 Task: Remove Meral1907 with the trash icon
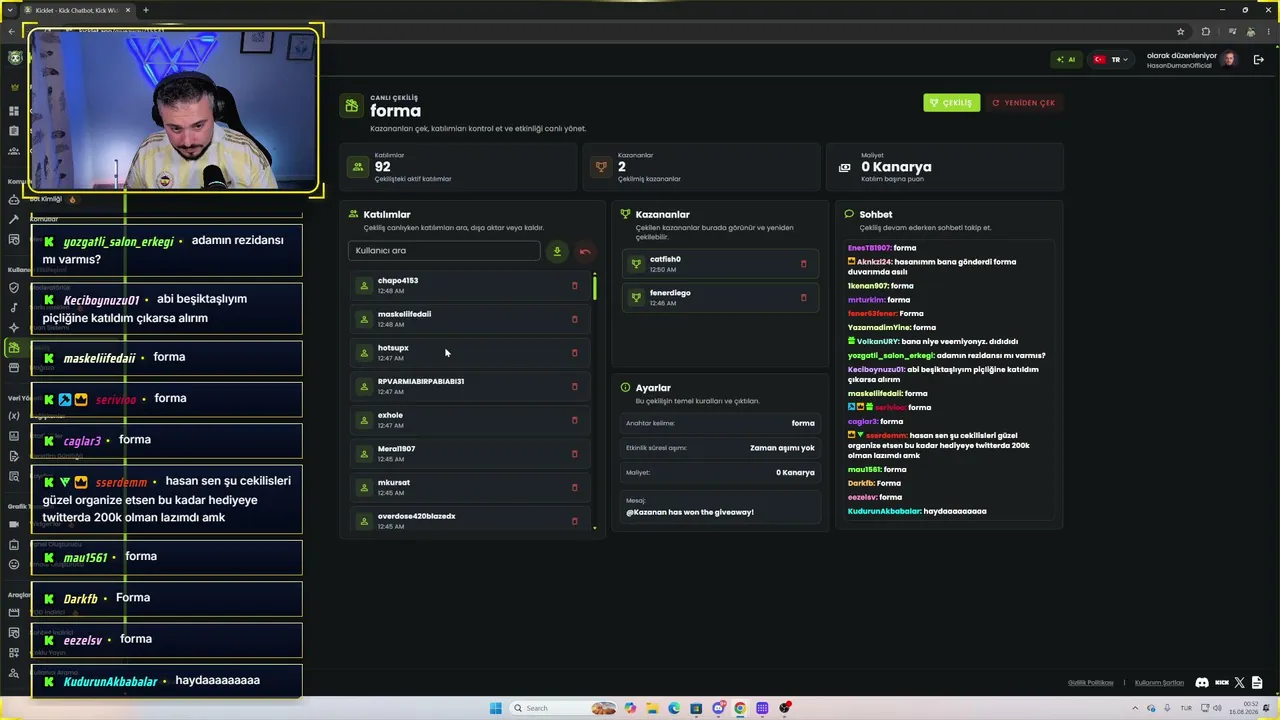tap(574, 454)
